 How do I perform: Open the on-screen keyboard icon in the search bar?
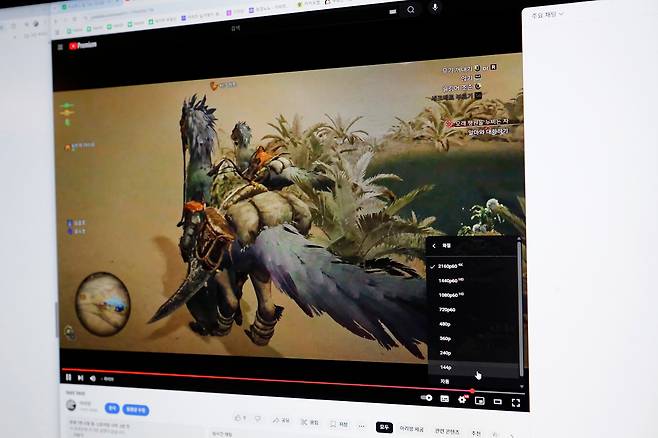click(393, 12)
